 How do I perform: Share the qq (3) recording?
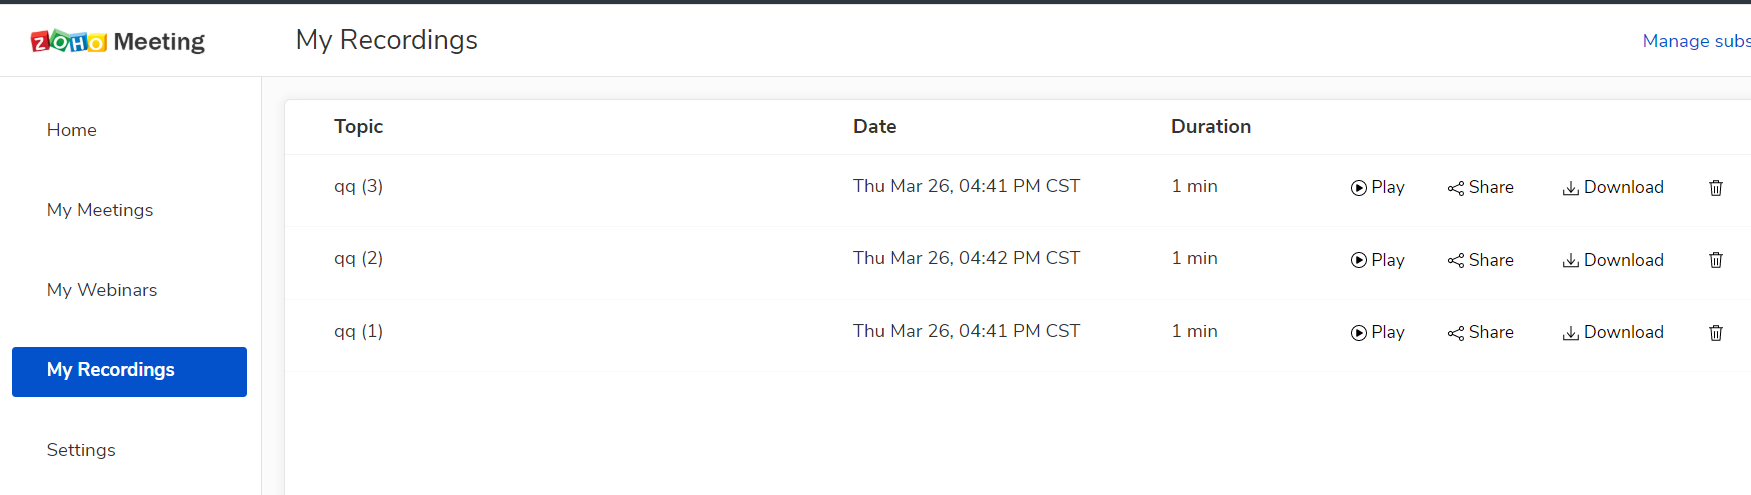(1480, 187)
